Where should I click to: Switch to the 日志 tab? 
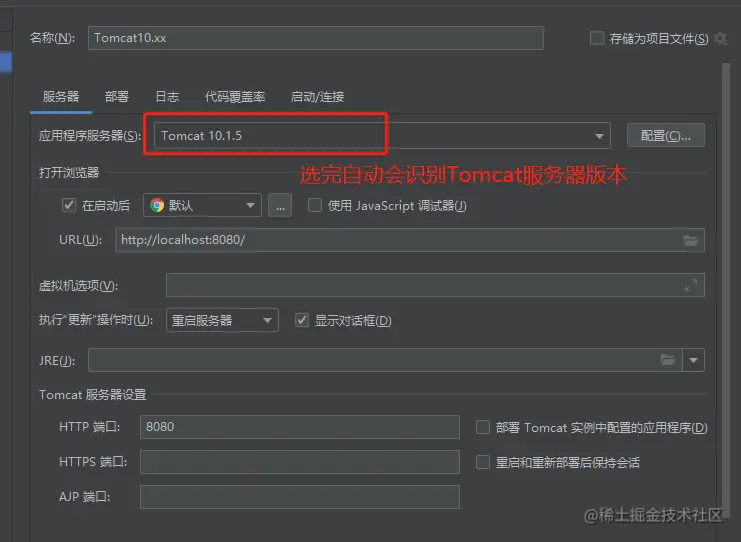167,97
